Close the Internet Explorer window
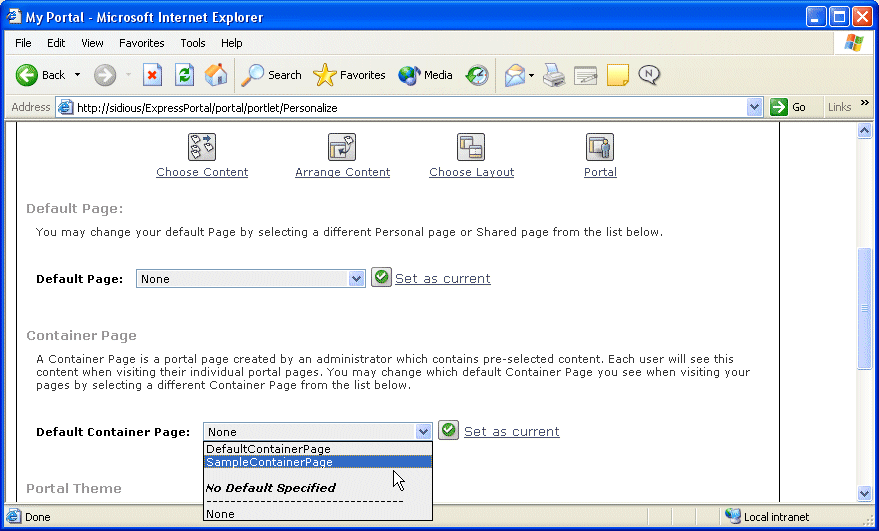The image size is (879, 531). coord(862,17)
